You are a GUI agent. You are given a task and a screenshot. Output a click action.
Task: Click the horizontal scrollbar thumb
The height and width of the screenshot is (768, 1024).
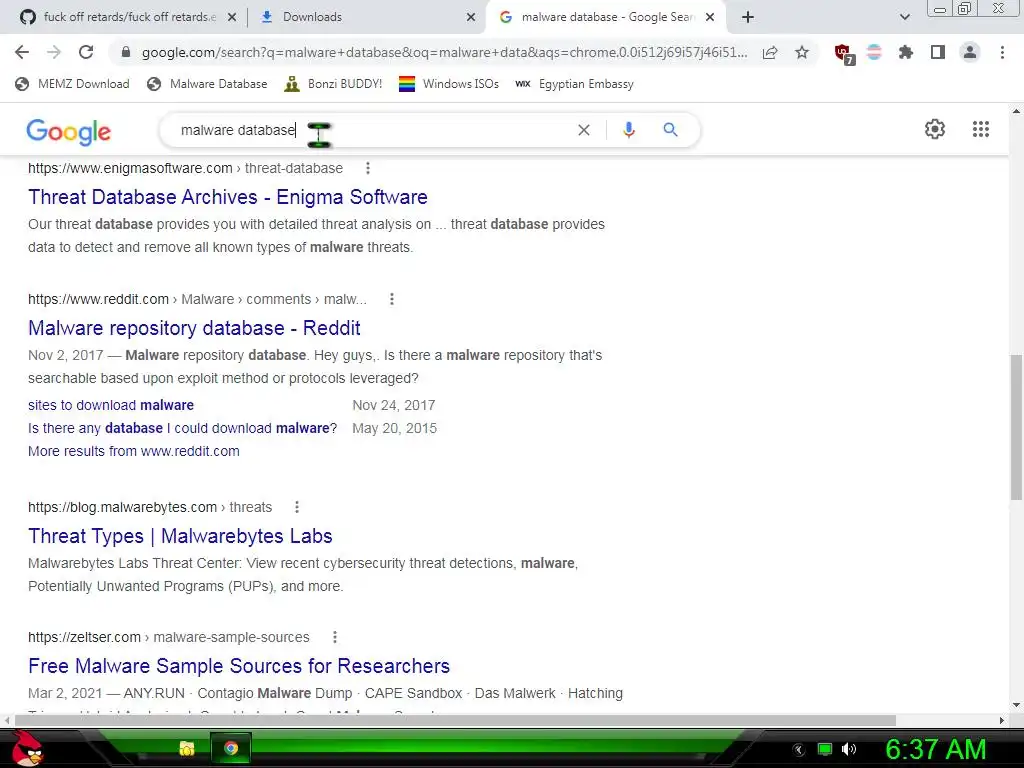pos(455,720)
